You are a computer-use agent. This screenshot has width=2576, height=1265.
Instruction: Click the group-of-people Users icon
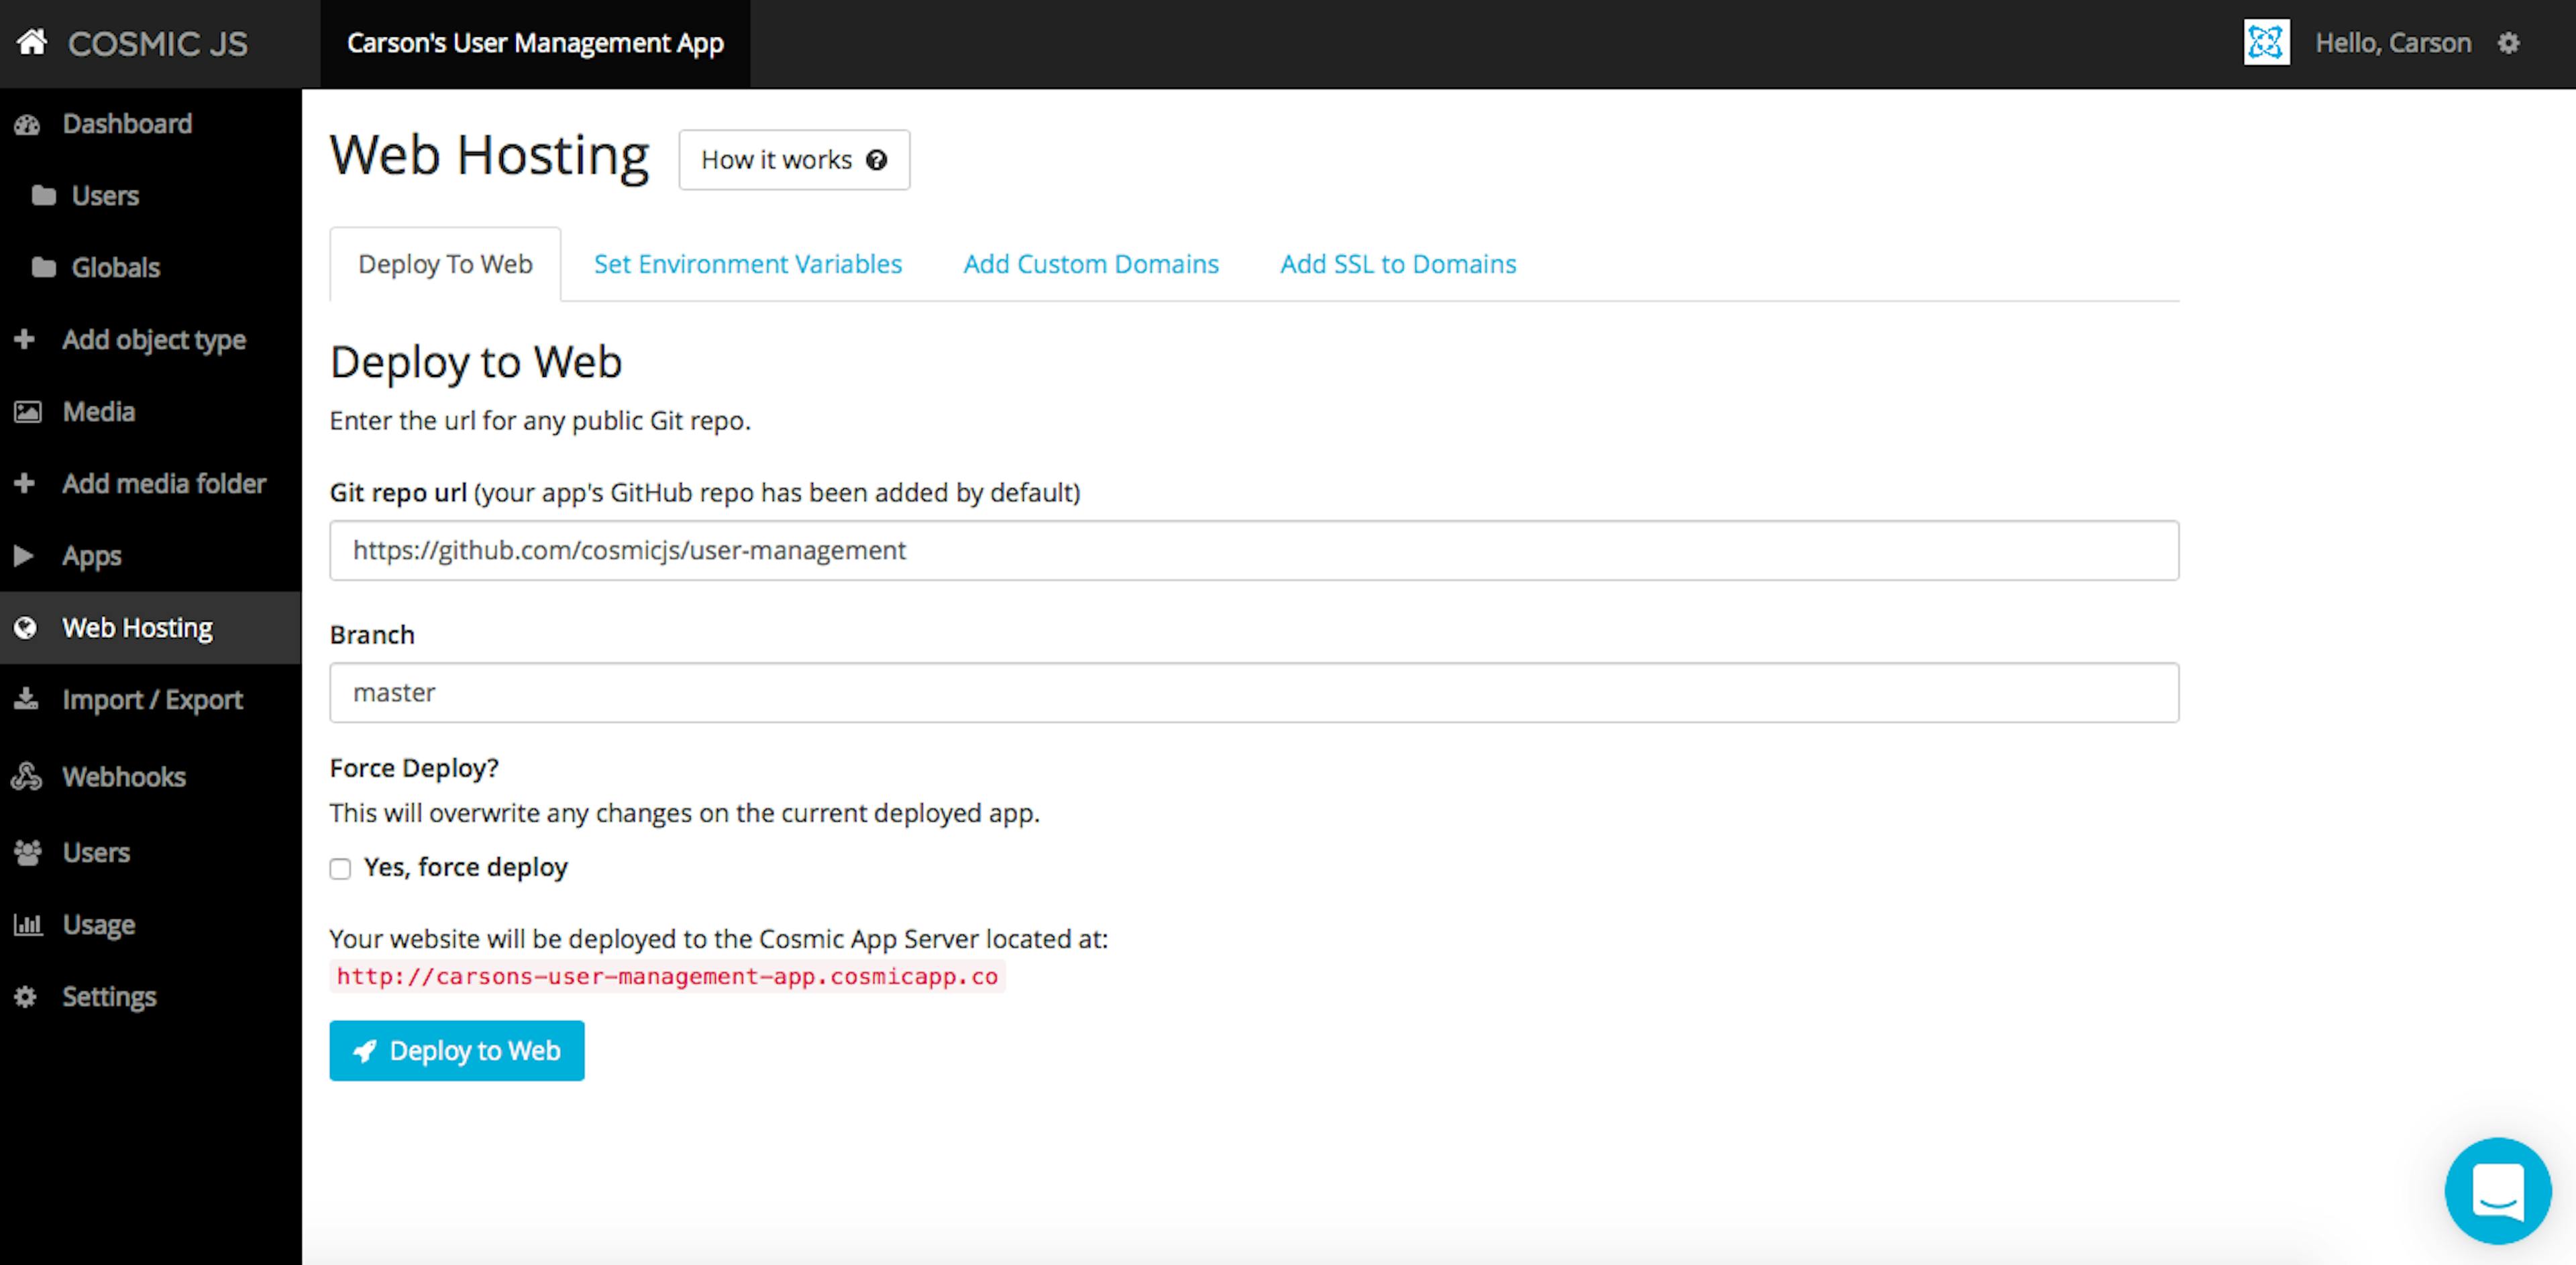point(28,852)
